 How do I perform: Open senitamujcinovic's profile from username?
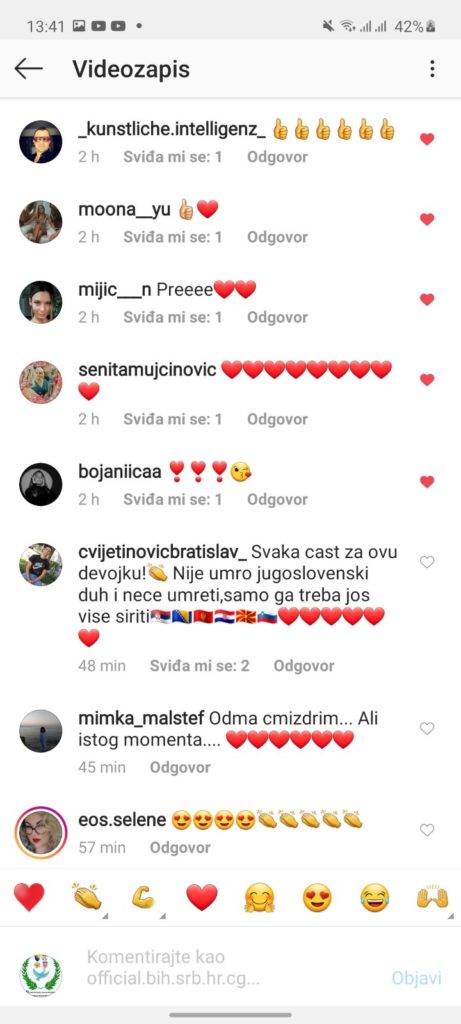click(147, 370)
